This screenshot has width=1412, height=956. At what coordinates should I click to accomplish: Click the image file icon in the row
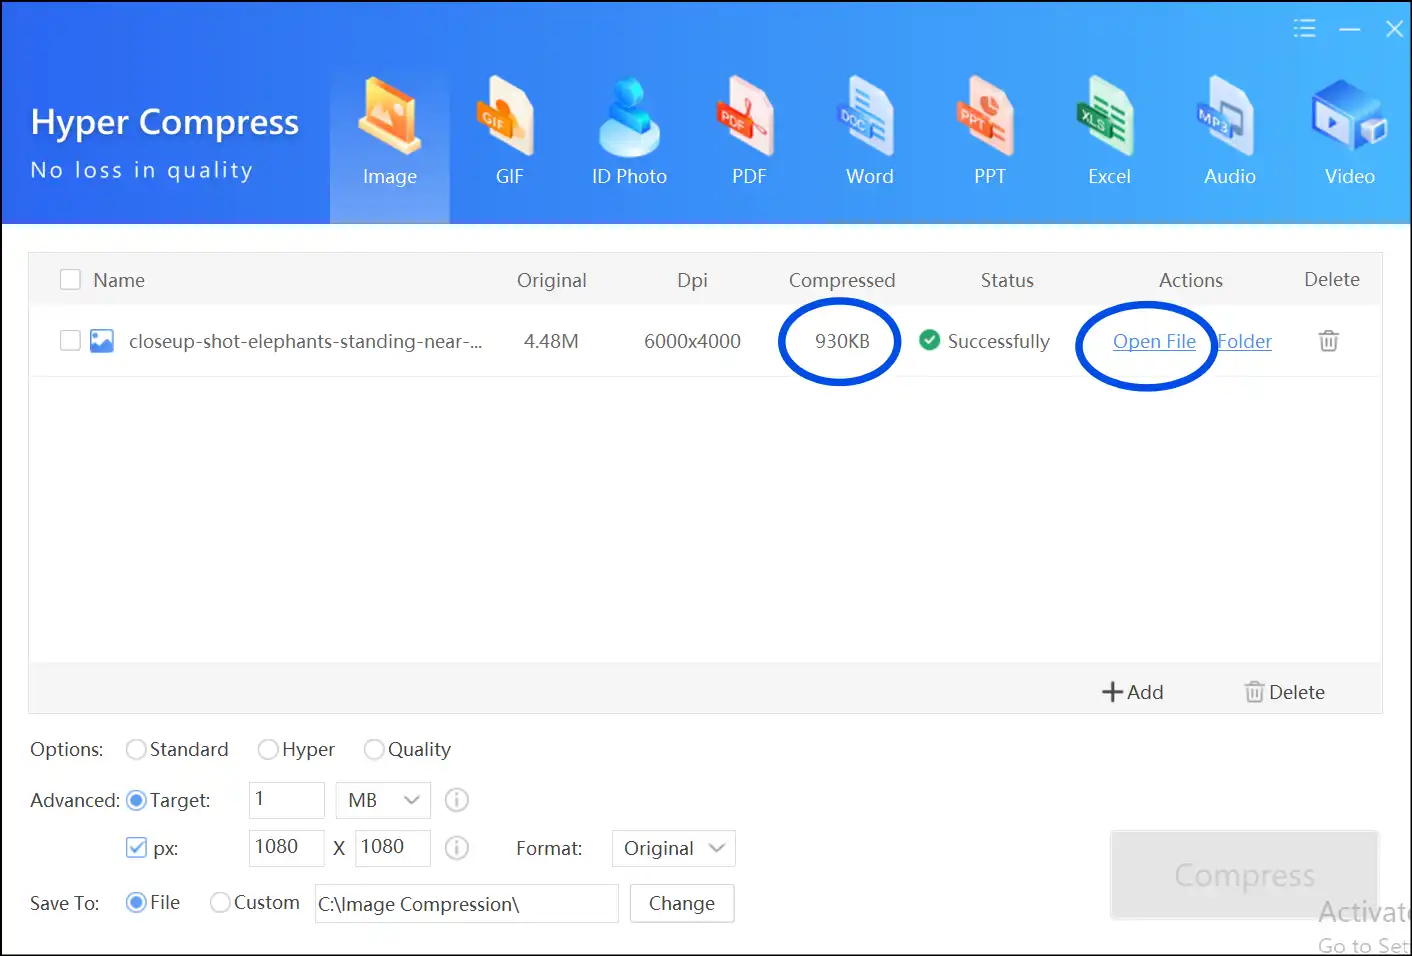102,341
